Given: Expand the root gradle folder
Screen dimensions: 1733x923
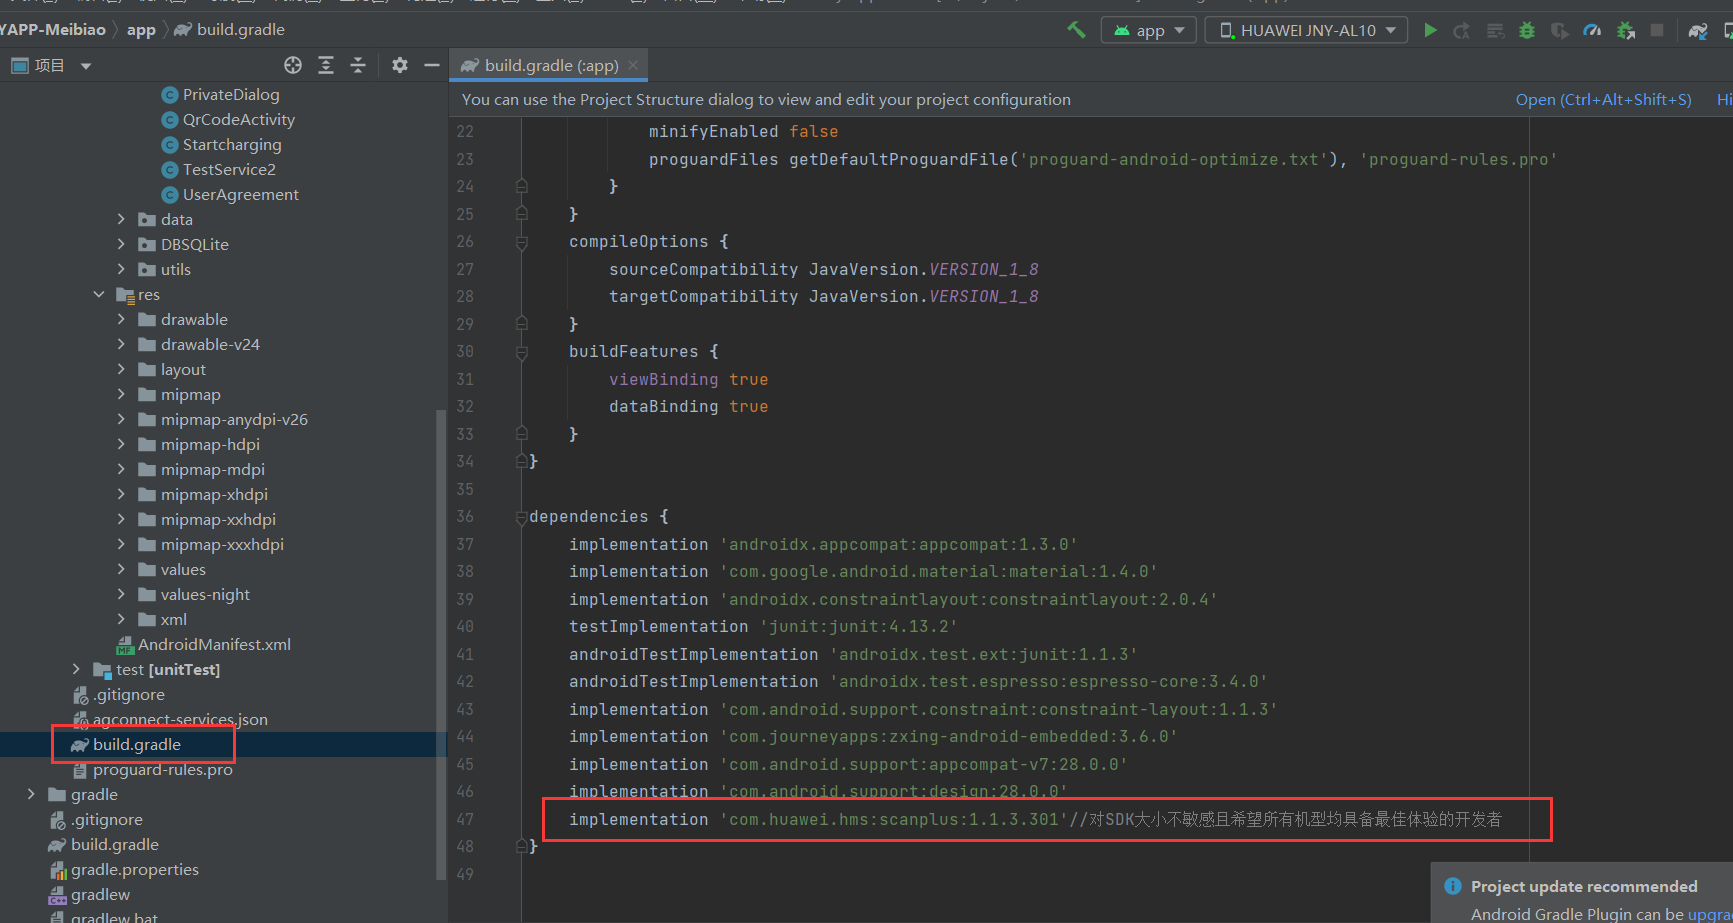Looking at the screenshot, I should point(31,794).
